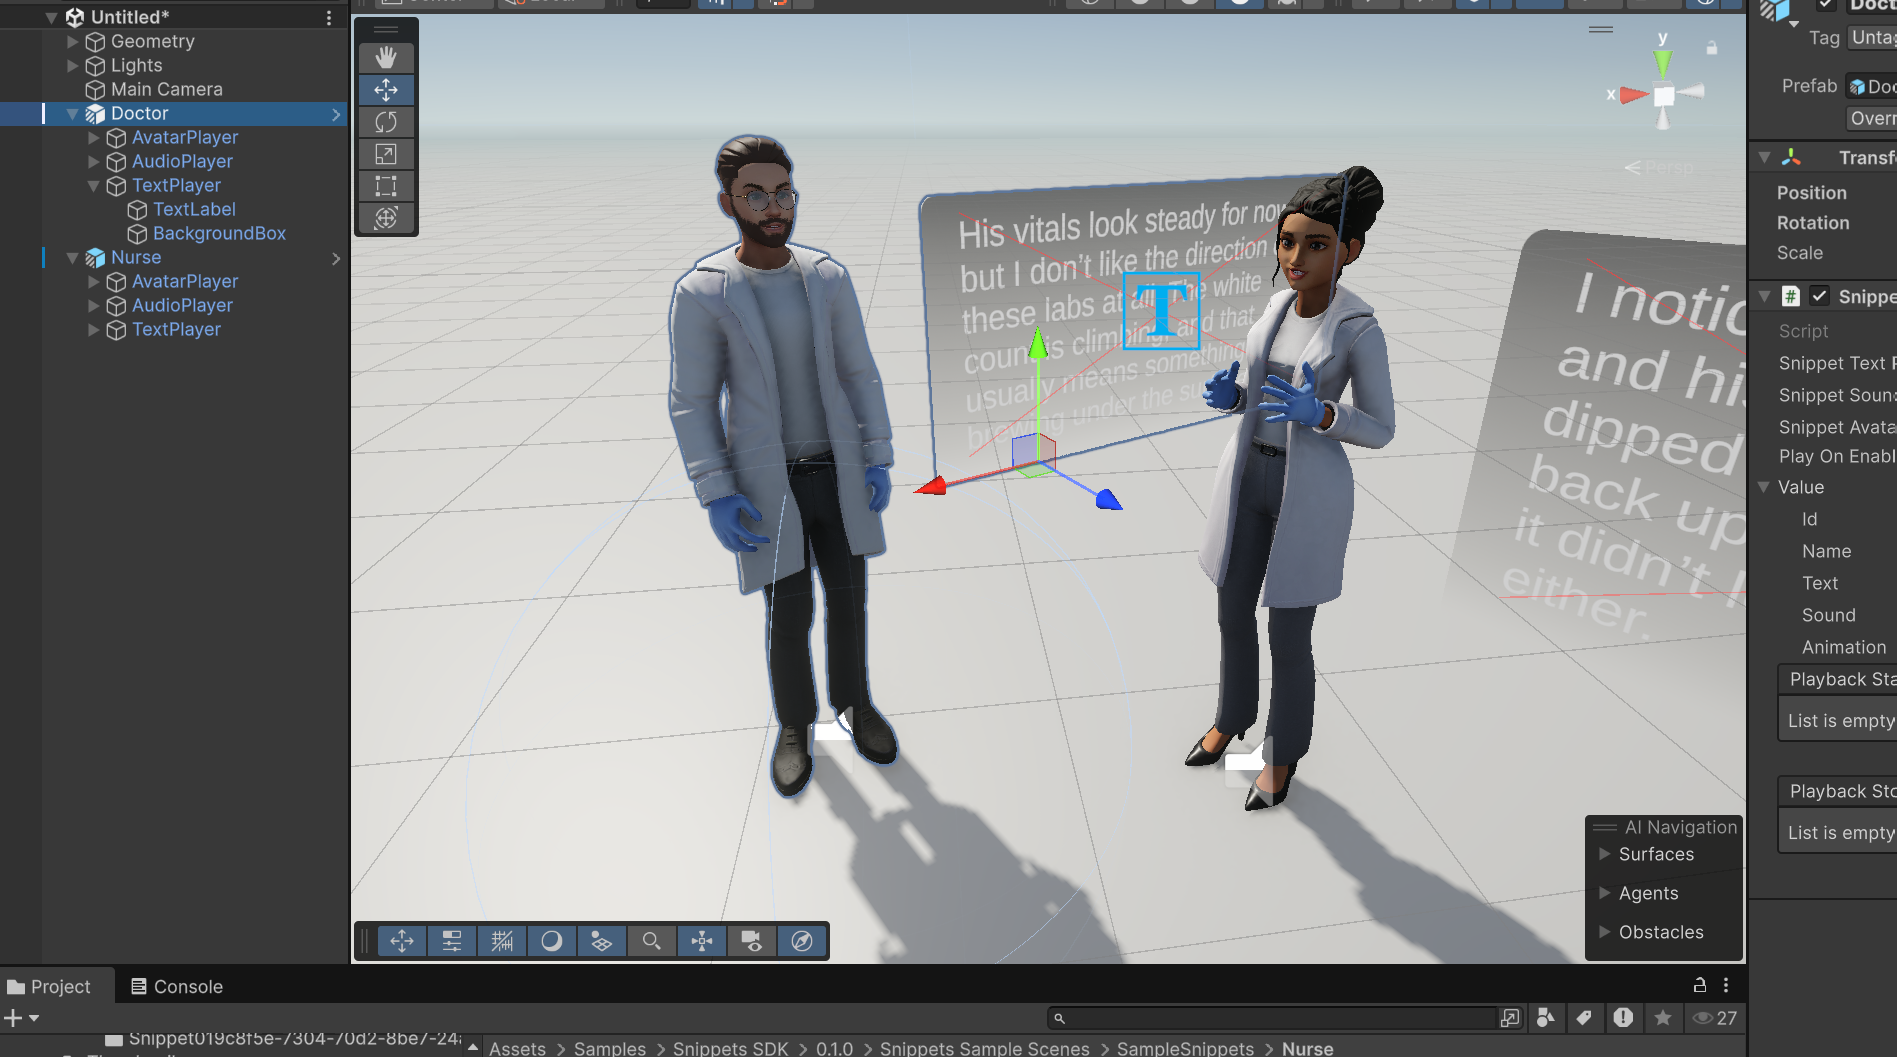Toggle the move overlay button in bottom toolbar

(x=402, y=941)
